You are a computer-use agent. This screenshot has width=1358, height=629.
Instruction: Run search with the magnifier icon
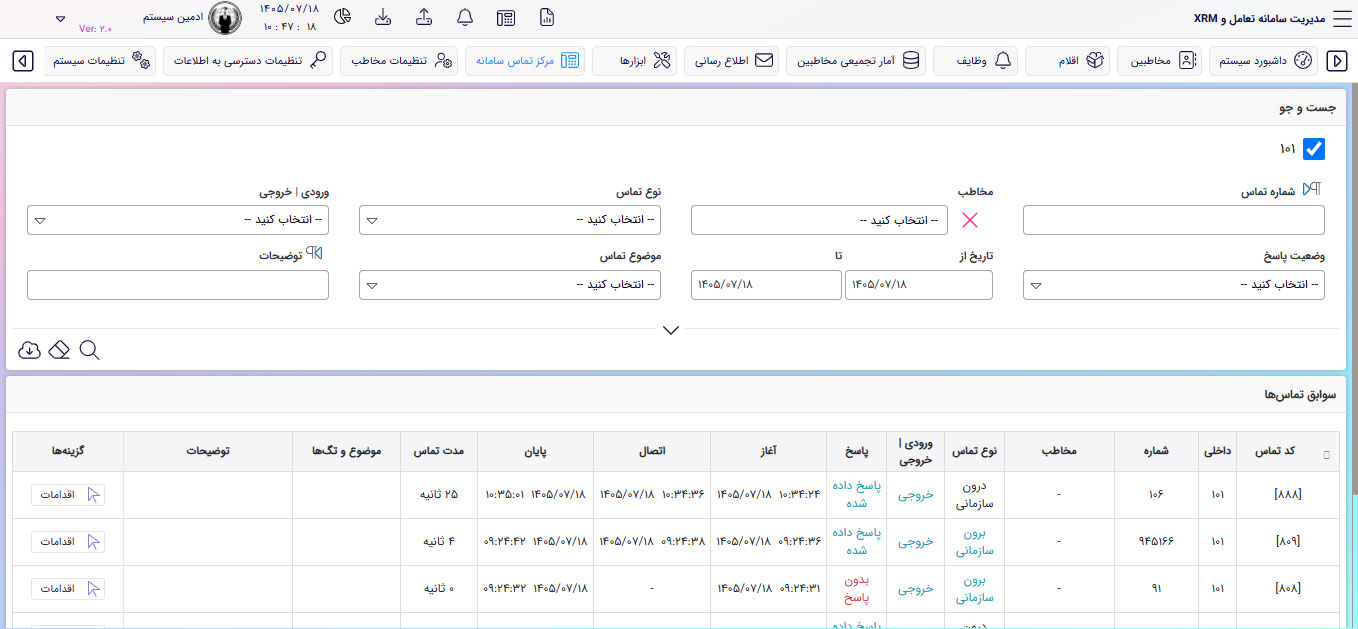point(89,350)
